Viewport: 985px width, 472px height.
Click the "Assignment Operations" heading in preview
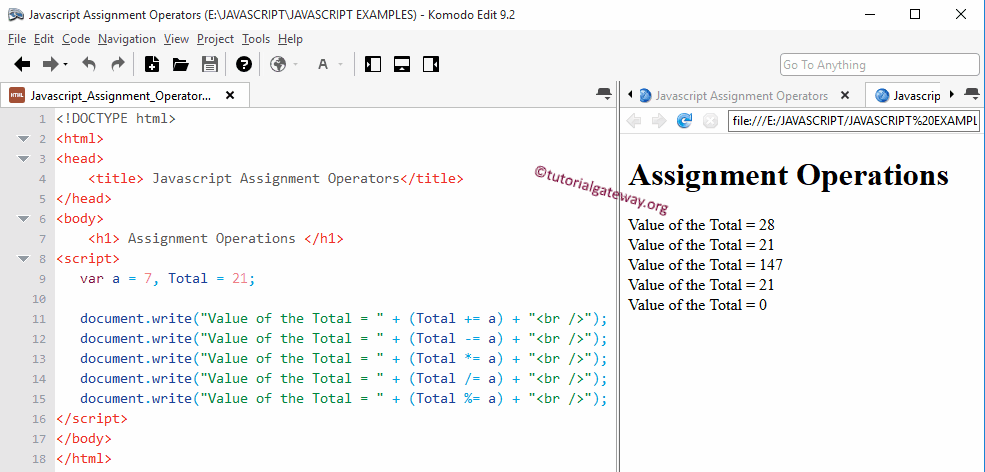tap(788, 175)
